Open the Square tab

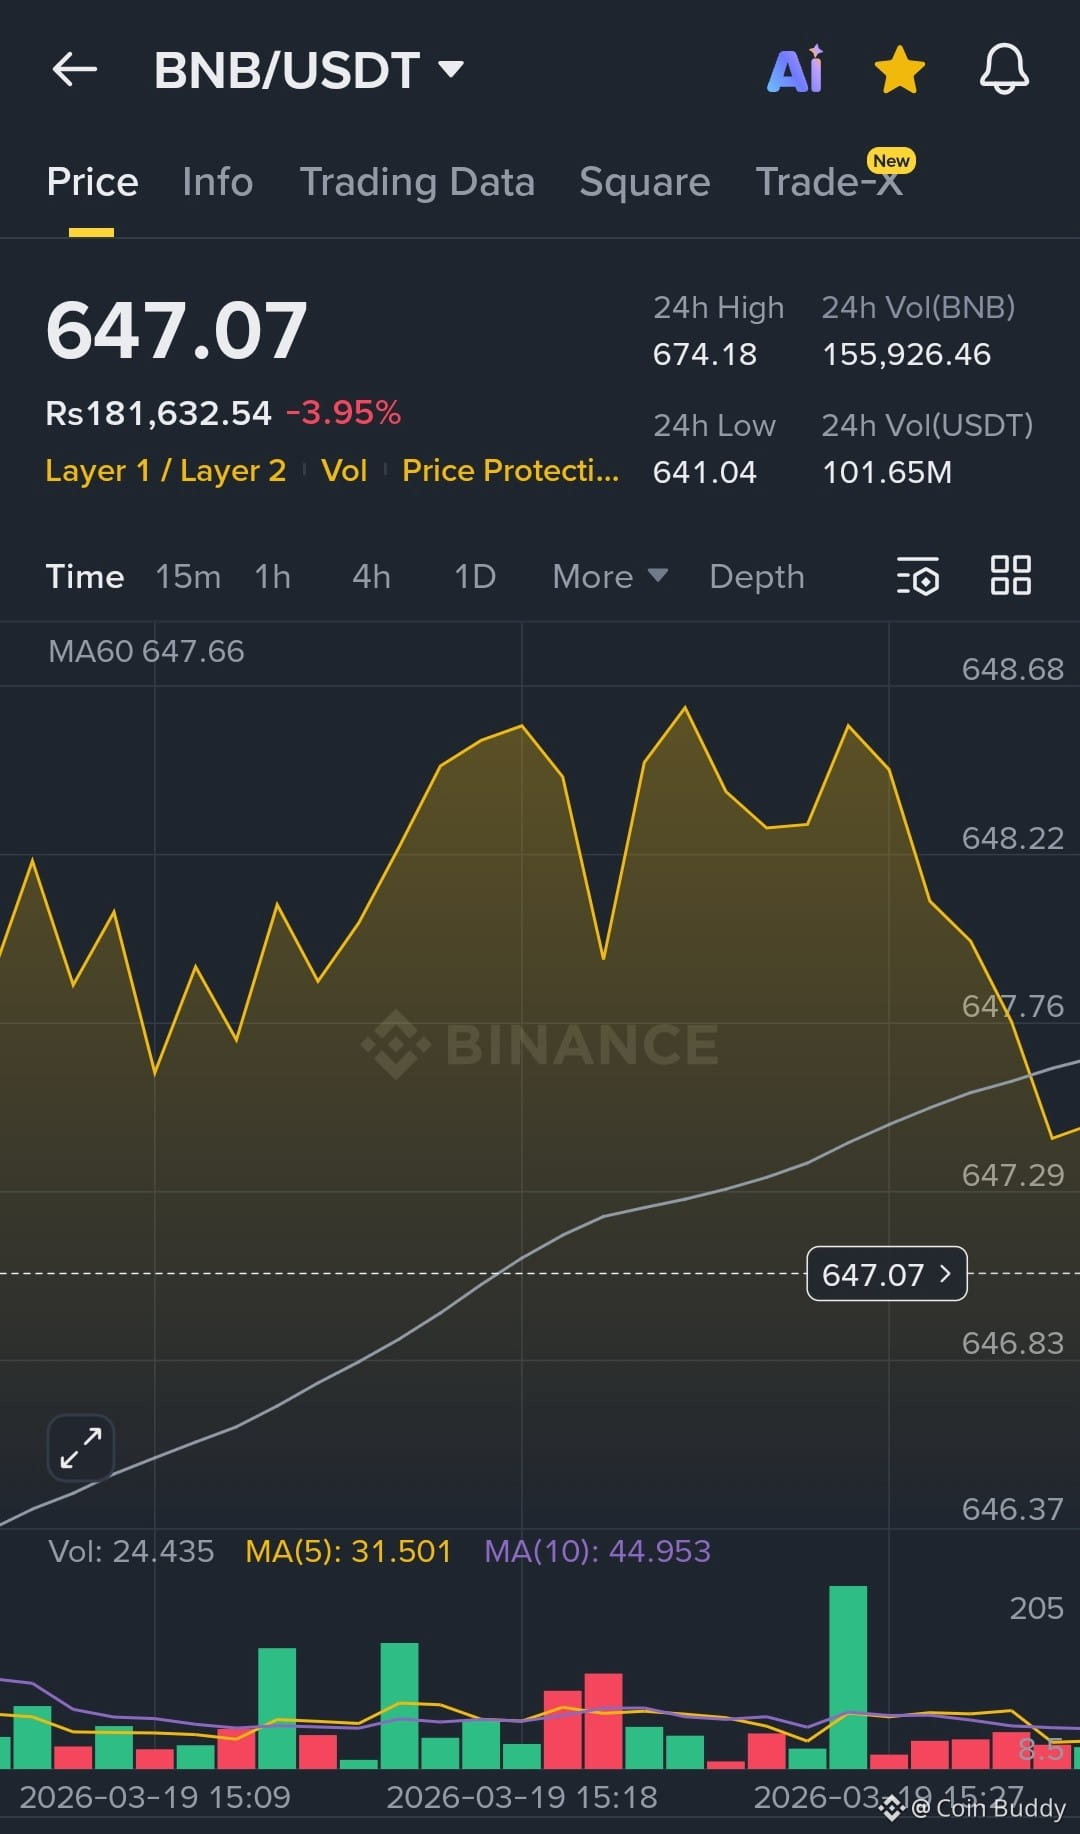click(644, 182)
